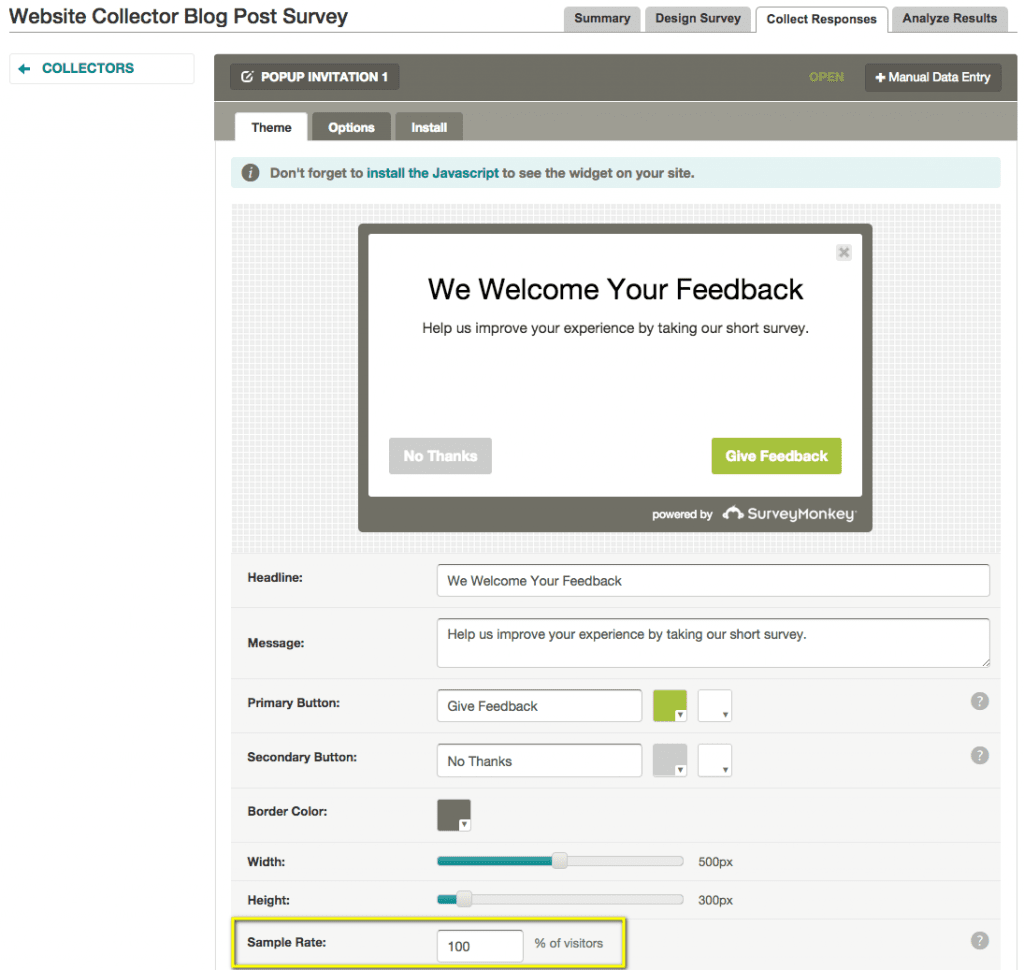1024x970 pixels.
Task: Click the back arrow next to COLLECTORS
Action: point(25,68)
